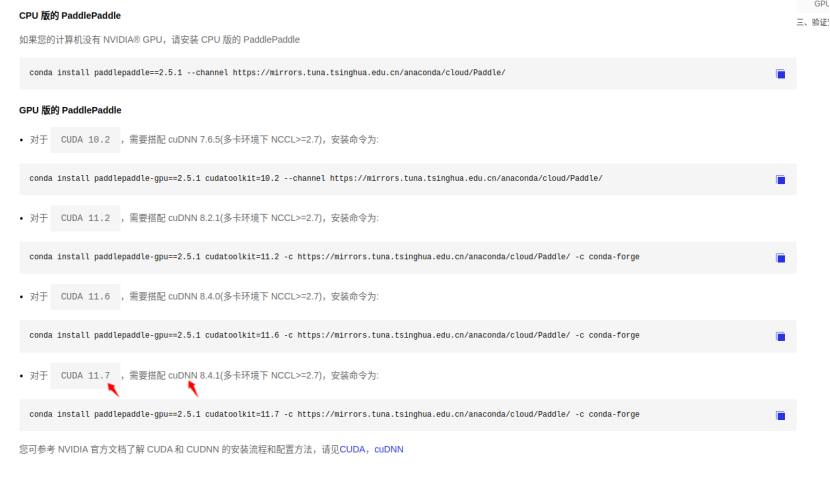This screenshot has width=830, height=479.
Task: Open the cuDNN documentation link
Action: 389,449
